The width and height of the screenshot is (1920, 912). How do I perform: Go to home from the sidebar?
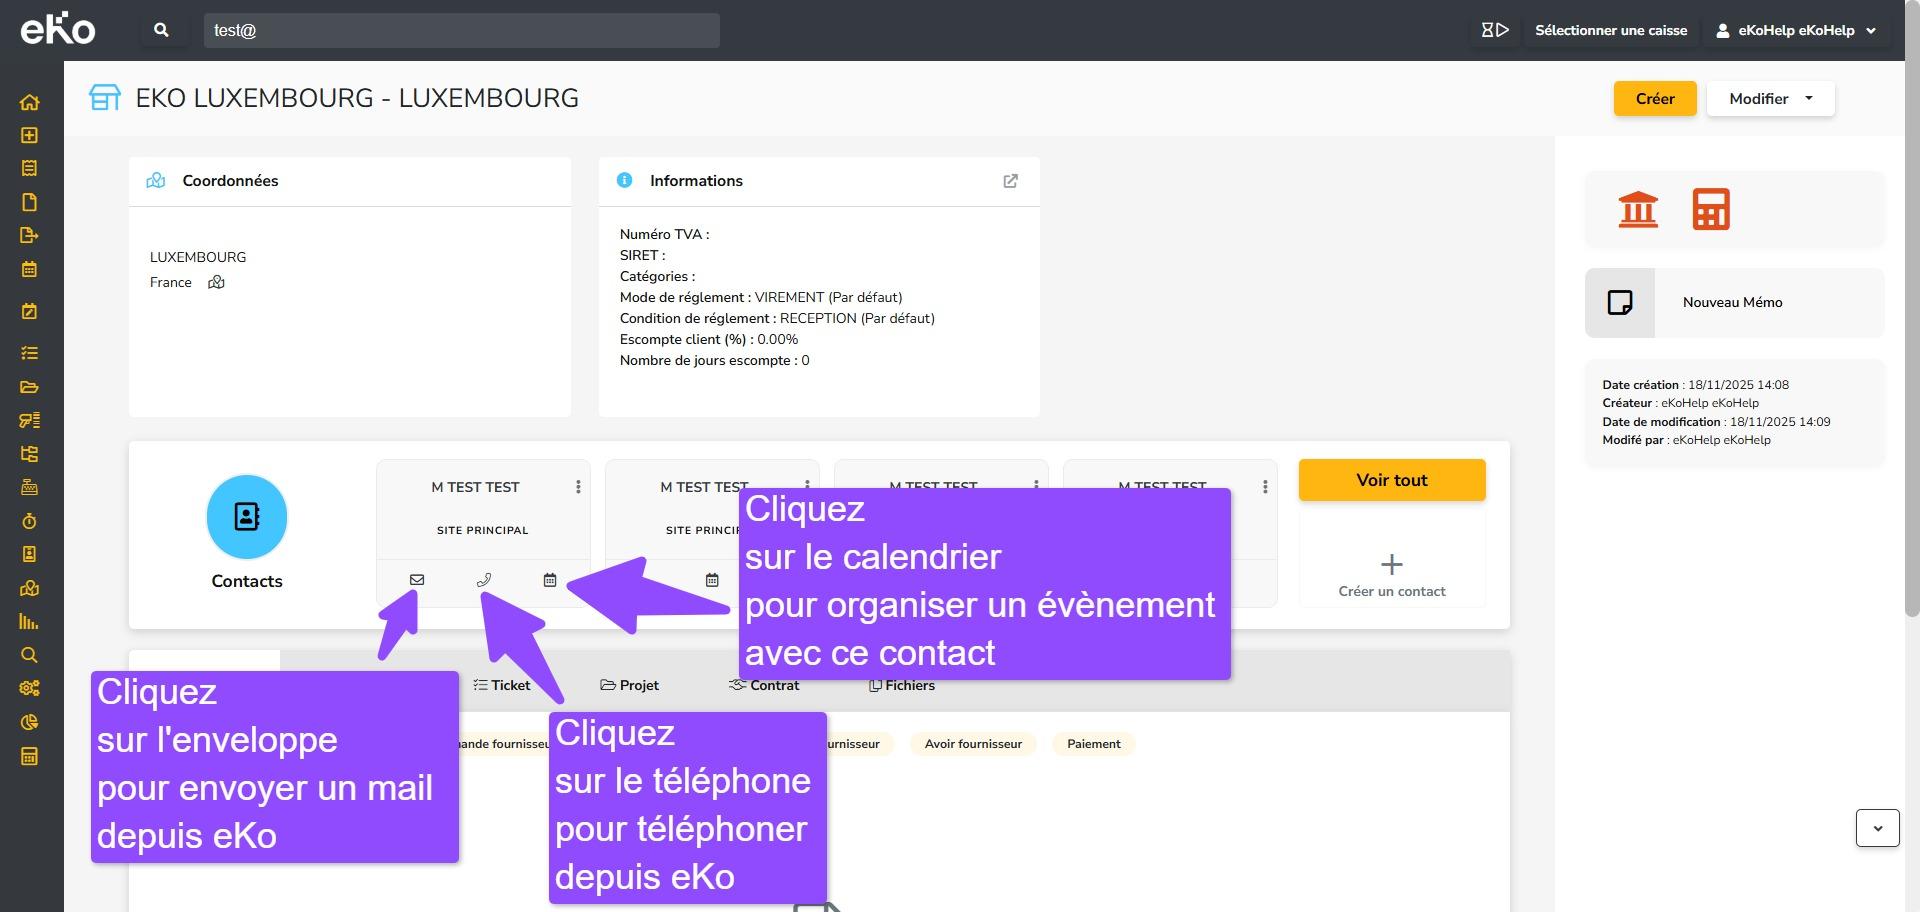[x=29, y=102]
